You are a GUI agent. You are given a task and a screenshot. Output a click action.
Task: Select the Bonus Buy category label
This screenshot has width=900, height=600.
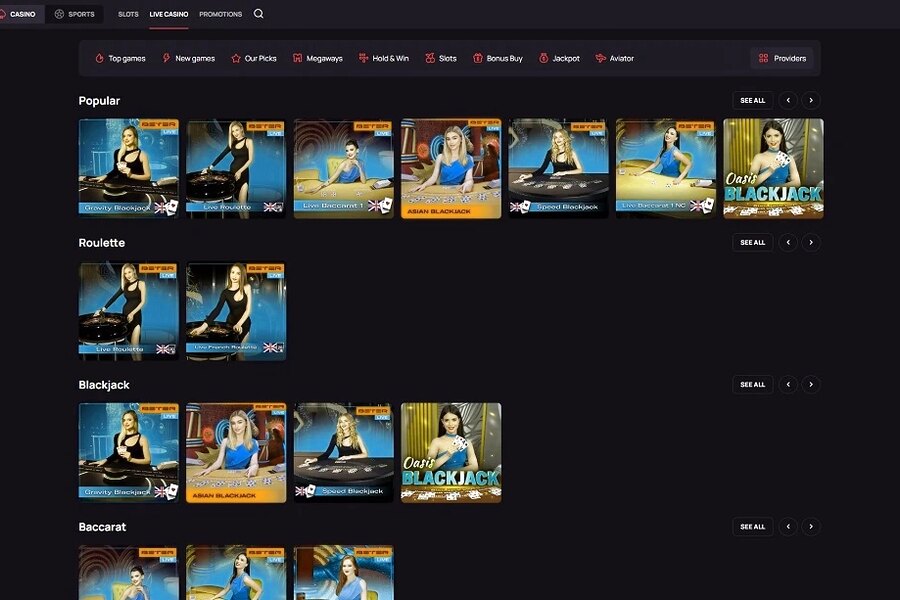coord(505,59)
